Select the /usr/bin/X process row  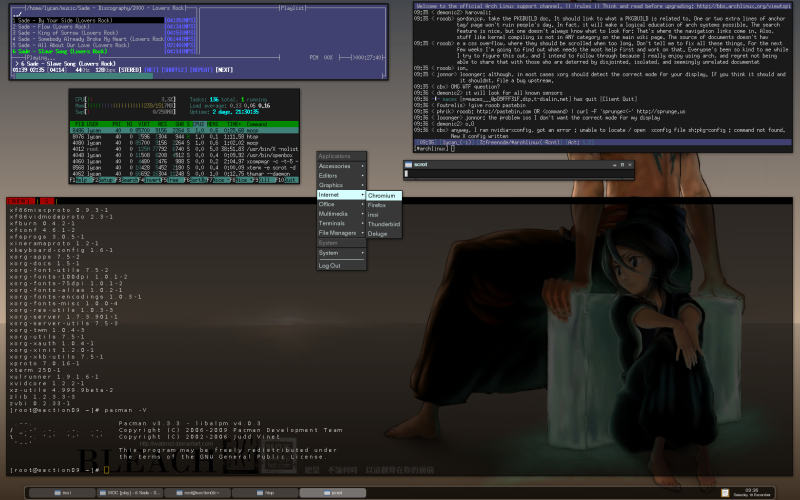[184, 149]
